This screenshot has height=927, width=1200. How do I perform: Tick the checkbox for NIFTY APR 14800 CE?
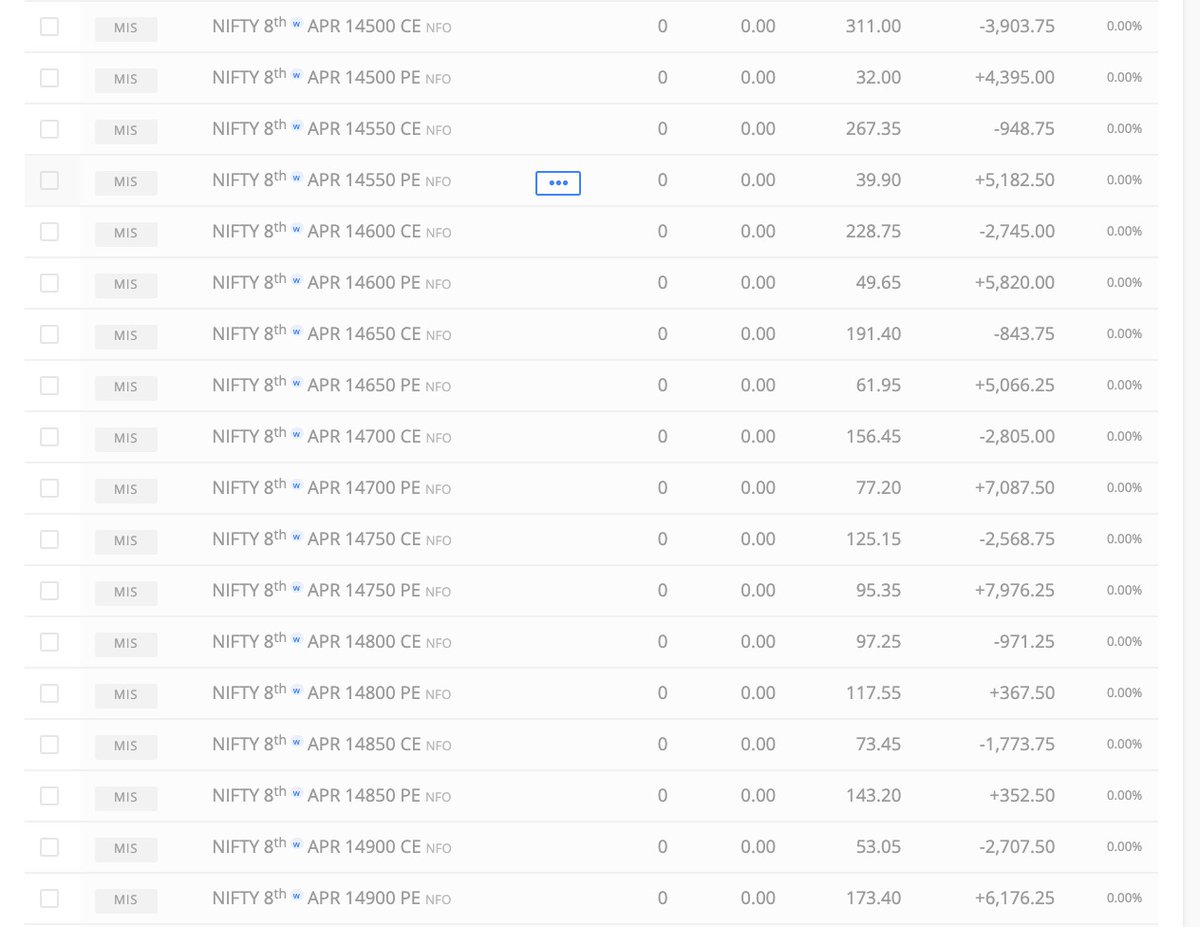point(49,642)
